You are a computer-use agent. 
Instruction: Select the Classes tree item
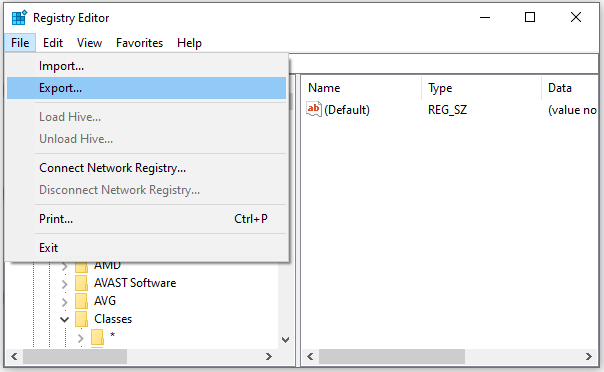pyautogui.click(x=113, y=319)
